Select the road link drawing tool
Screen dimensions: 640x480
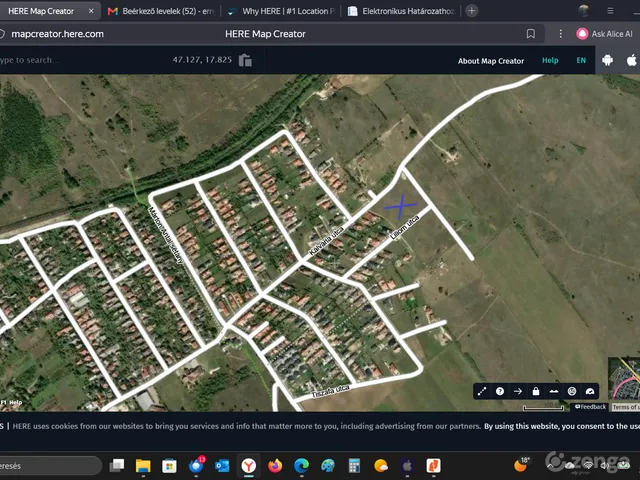coord(482,391)
